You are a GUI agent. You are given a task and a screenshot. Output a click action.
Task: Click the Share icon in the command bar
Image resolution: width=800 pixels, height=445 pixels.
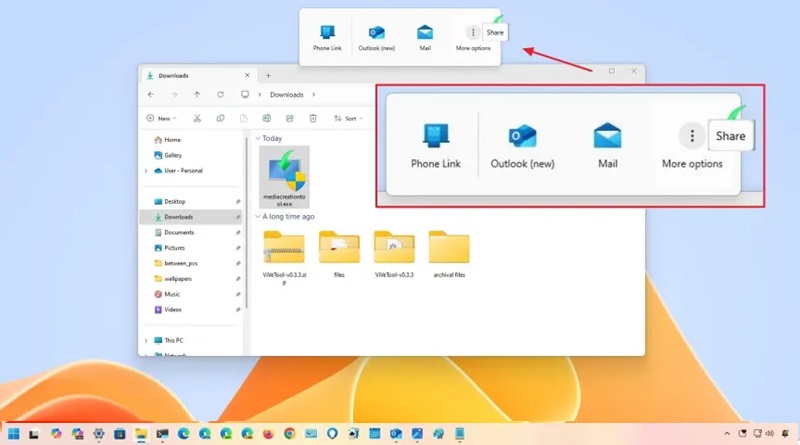pyautogui.click(x=290, y=118)
